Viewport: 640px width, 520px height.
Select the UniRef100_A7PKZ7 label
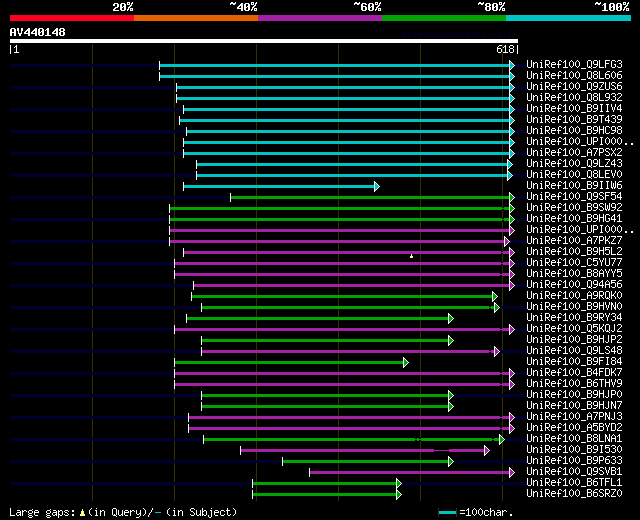click(574, 241)
